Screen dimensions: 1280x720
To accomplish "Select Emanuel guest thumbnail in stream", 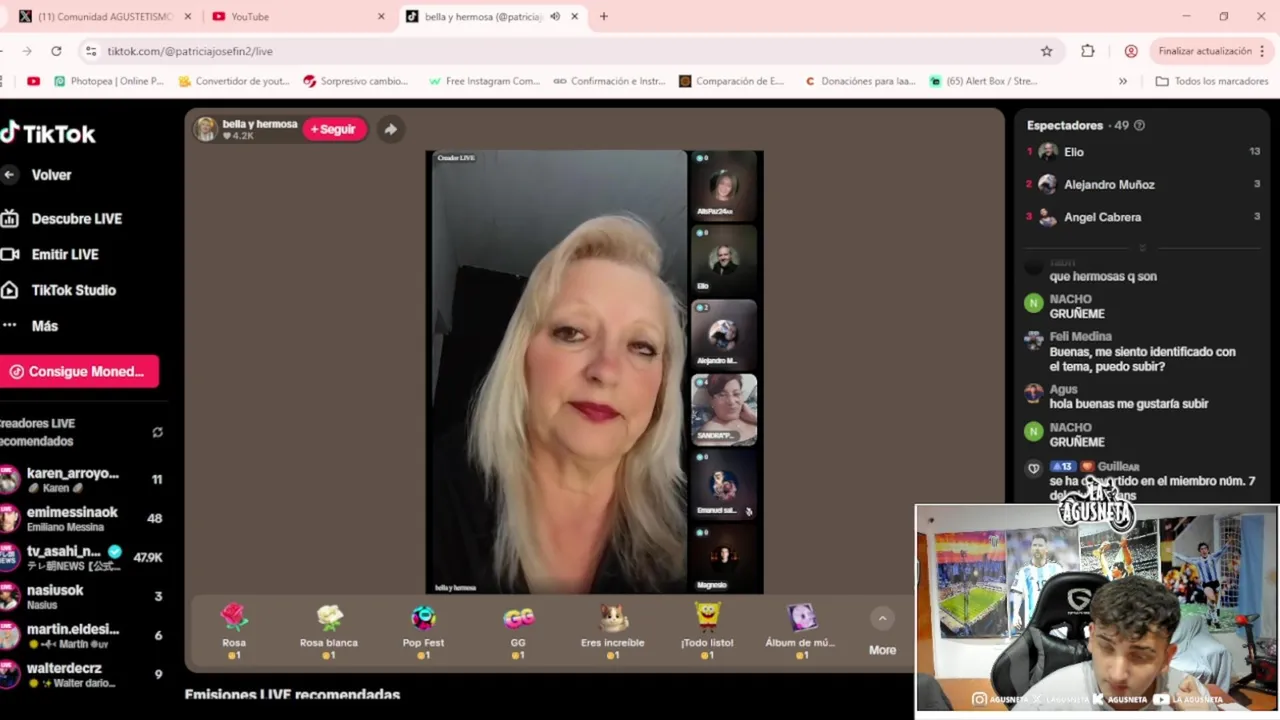I will [724, 484].
